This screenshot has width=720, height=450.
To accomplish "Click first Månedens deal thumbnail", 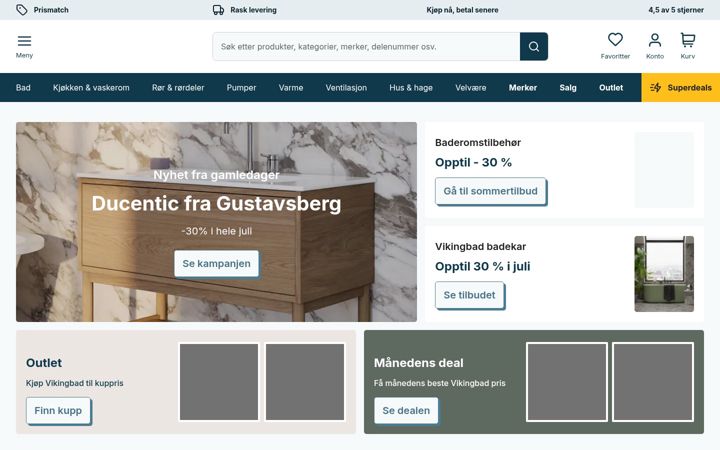I will point(567,382).
